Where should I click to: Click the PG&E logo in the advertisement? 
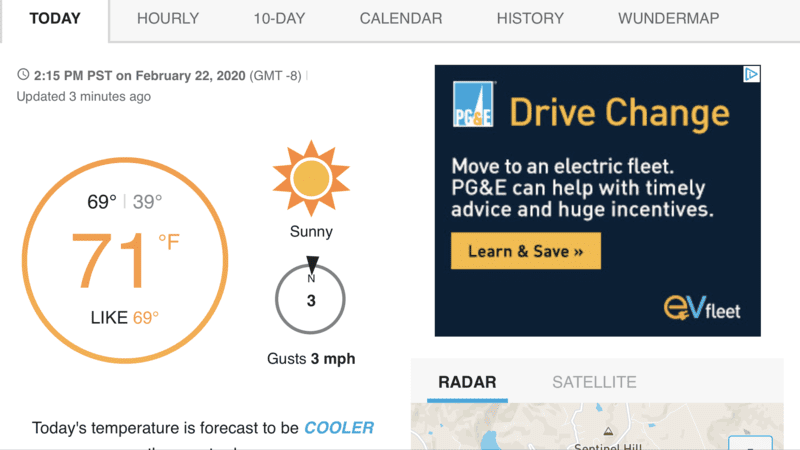pos(474,104)
